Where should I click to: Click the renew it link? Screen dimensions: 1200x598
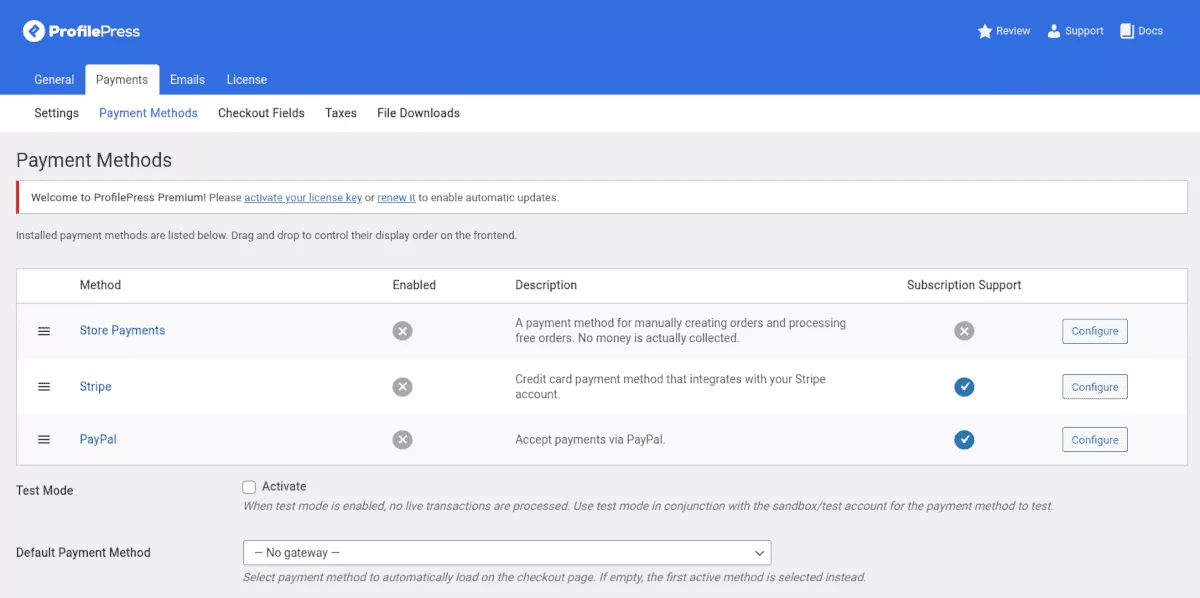point(396,198)
